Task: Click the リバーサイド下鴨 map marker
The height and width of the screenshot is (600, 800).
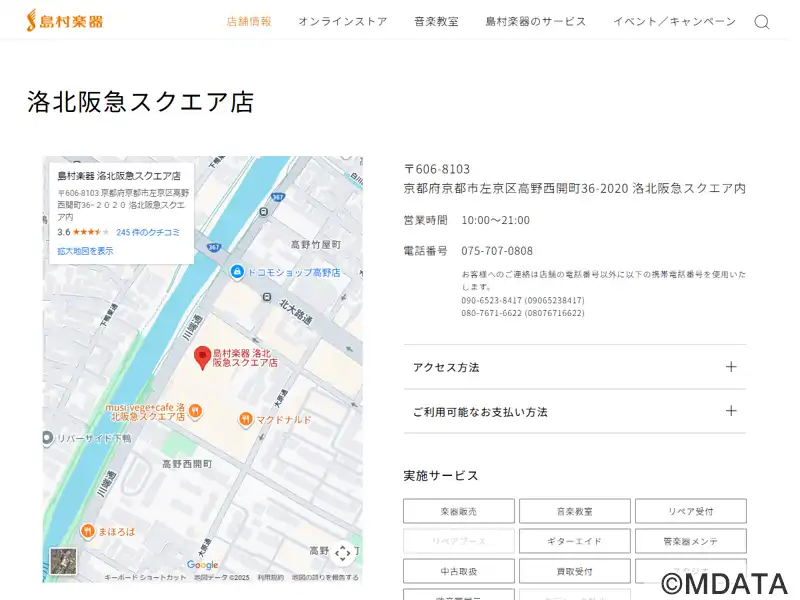Action: click(x=47, y=438)
